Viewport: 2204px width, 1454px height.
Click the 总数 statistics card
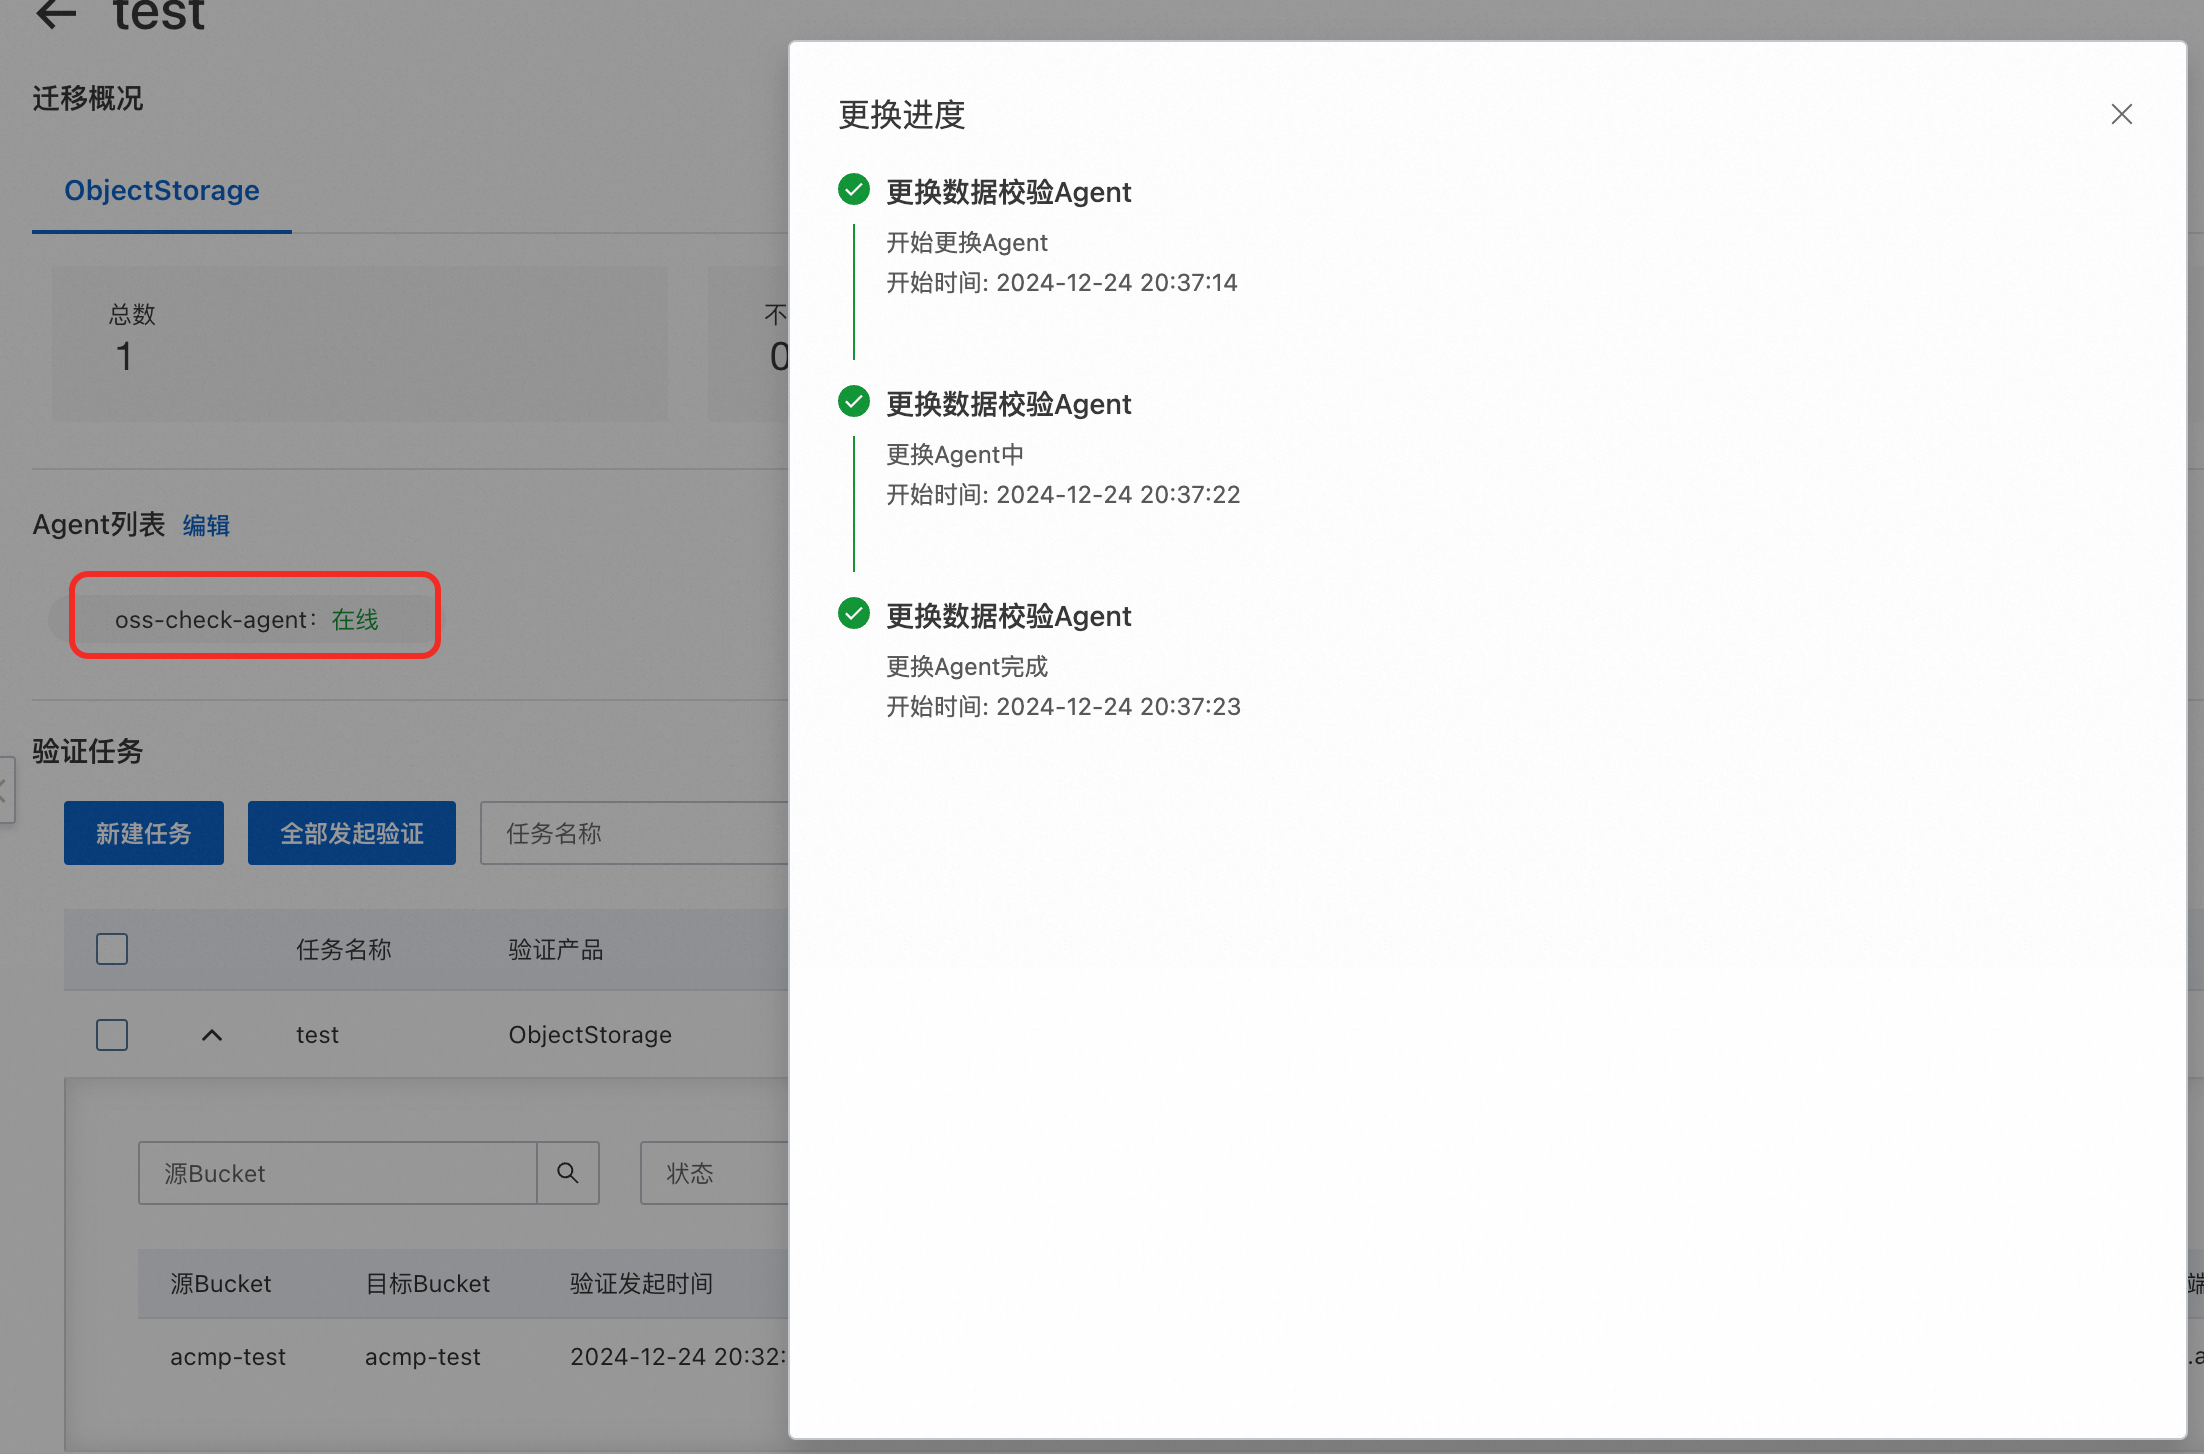pyautogui.click(x=359, y=343)
